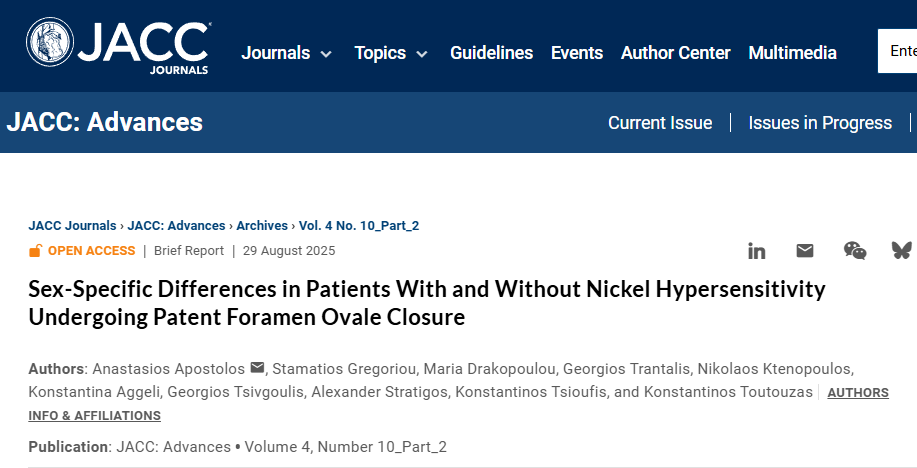Share article via email envelope icon
The image size is (917, 468).
tap(805, 251)
